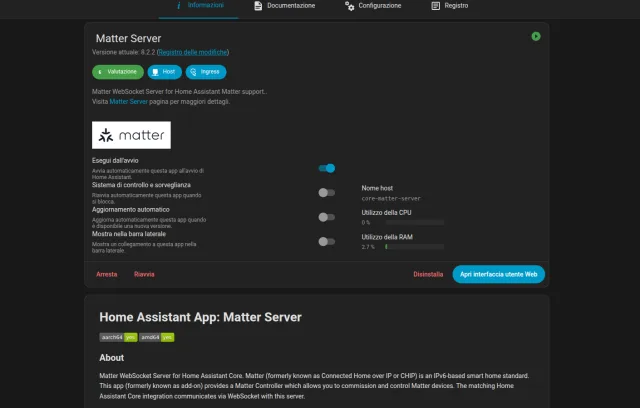
Task: Click the amd64 yes badge
Action: tap(157, 337)
